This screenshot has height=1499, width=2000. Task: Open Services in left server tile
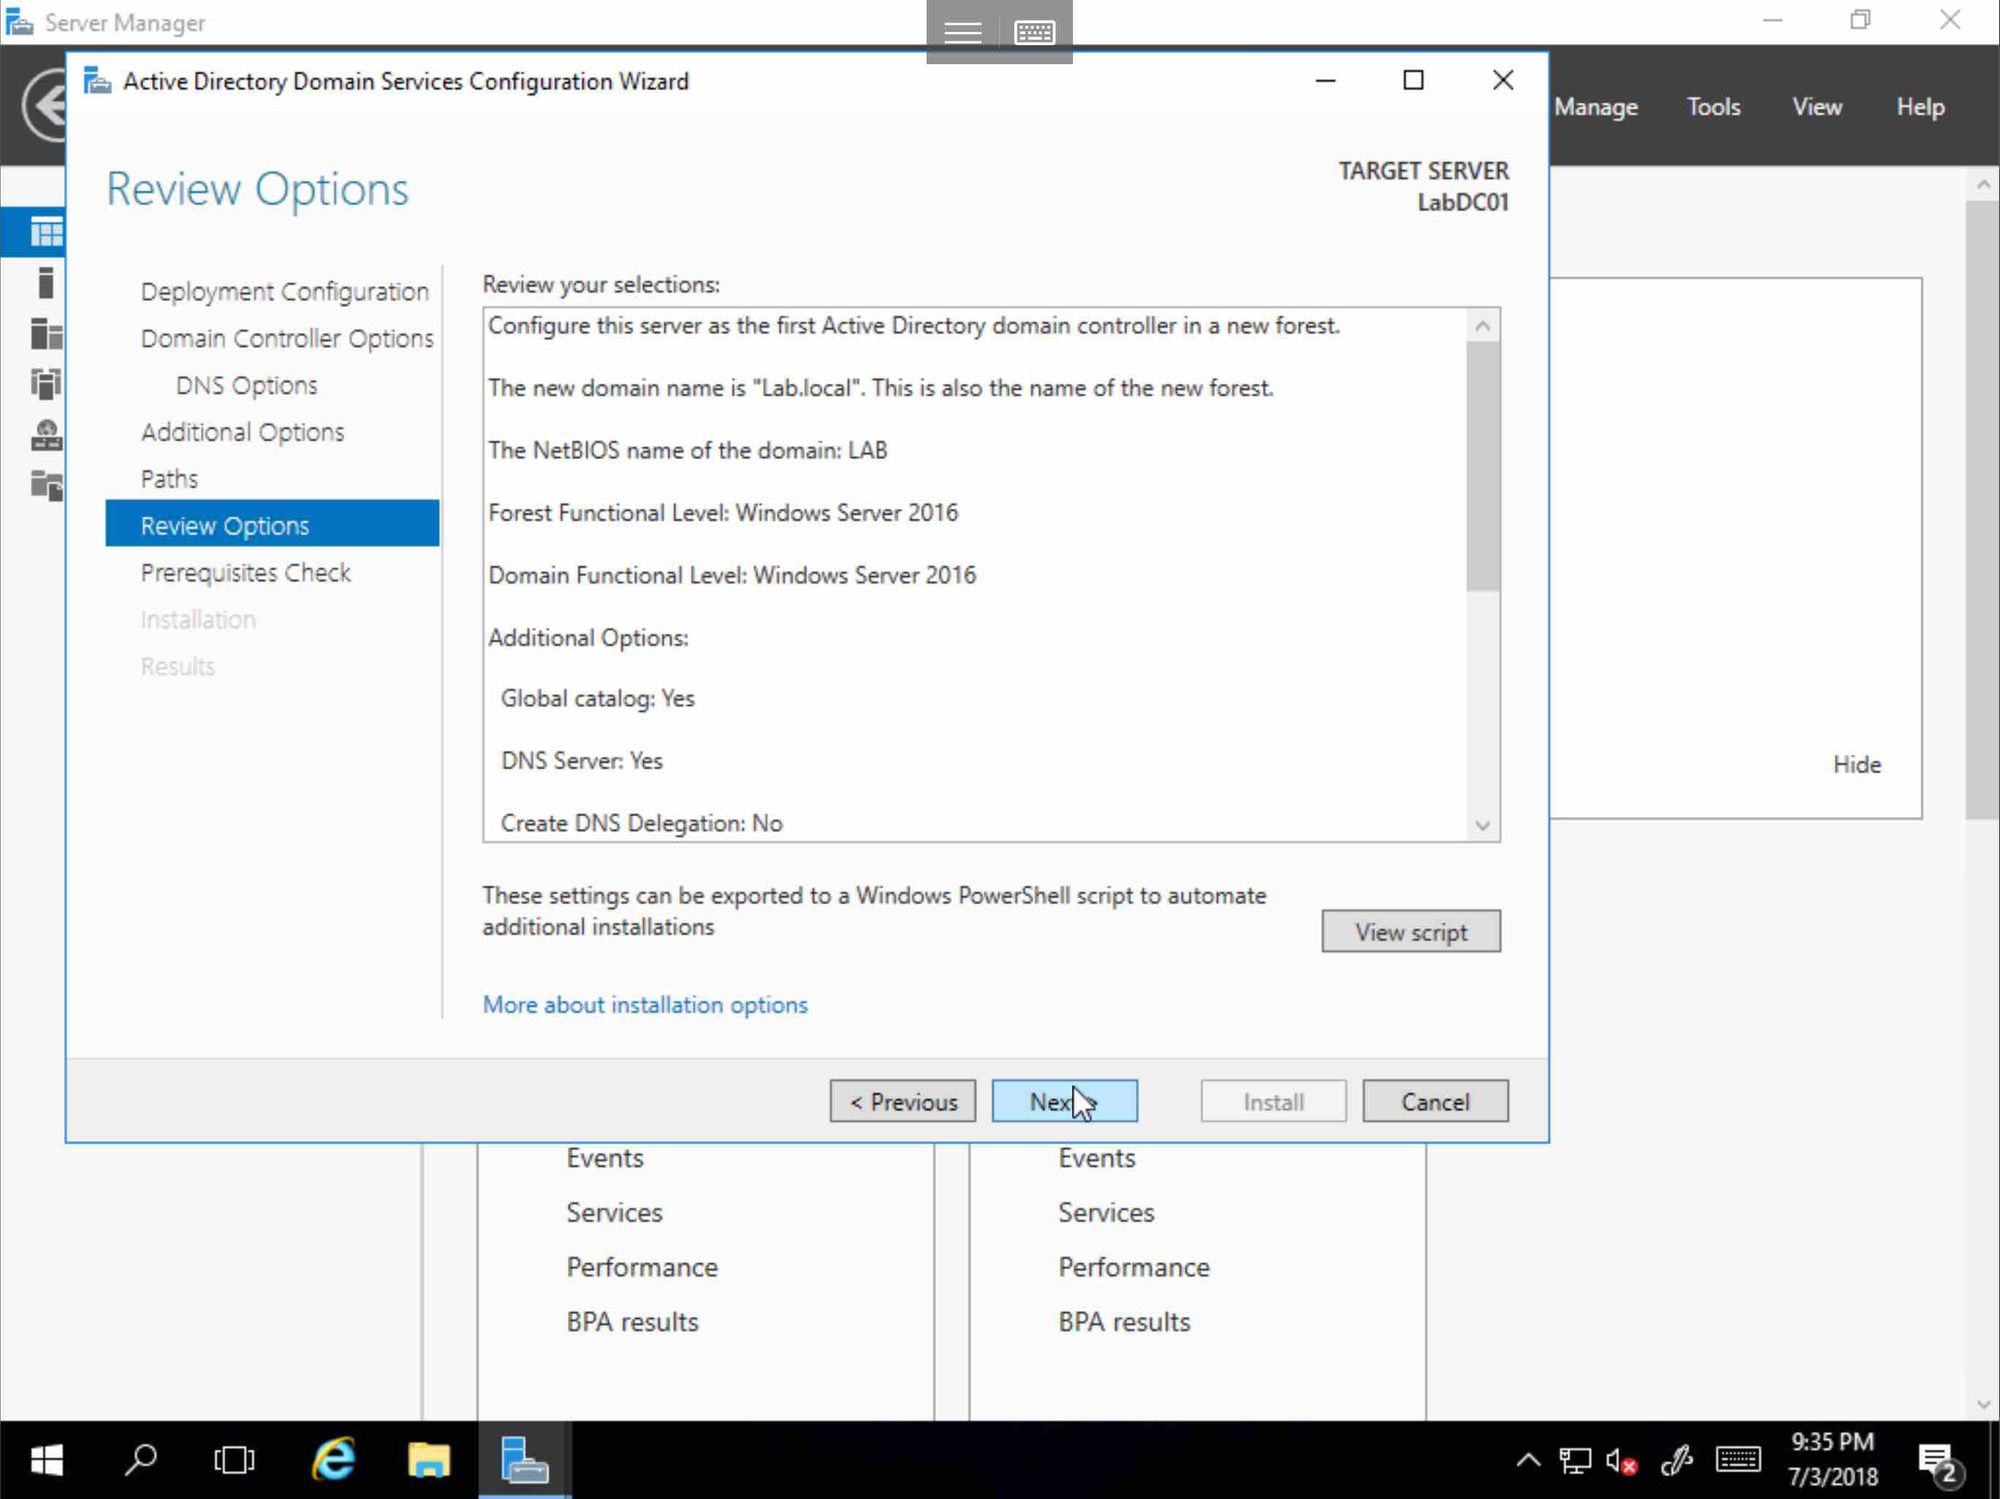[x=614, y=1212]
